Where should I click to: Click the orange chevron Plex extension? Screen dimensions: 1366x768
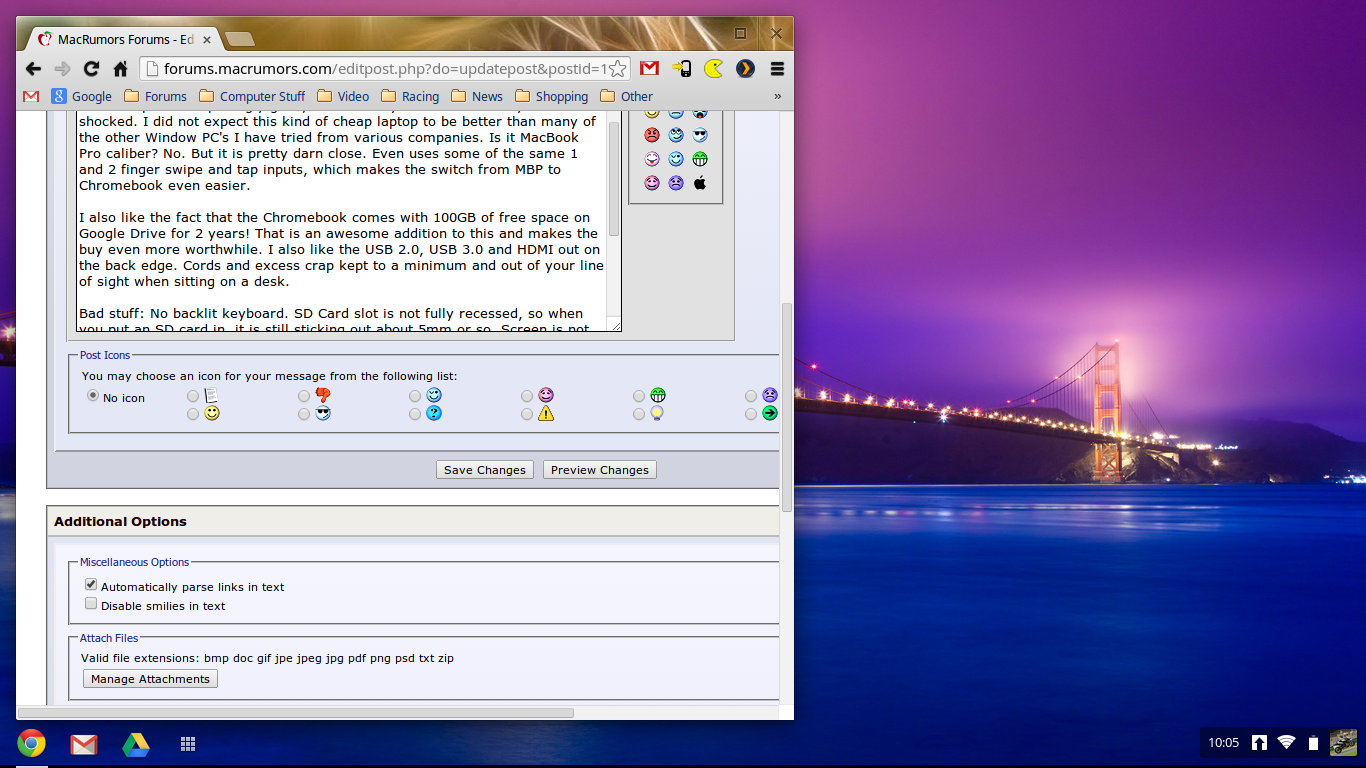pos(745,69)
